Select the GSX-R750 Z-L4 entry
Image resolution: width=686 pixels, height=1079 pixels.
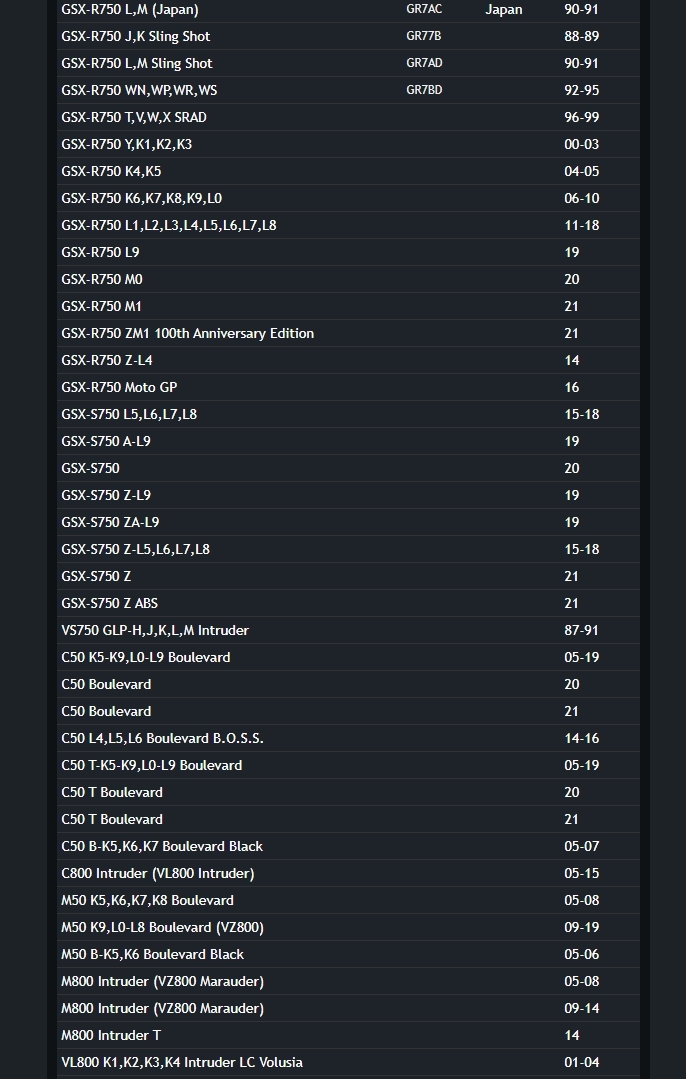tap(107, 361)
